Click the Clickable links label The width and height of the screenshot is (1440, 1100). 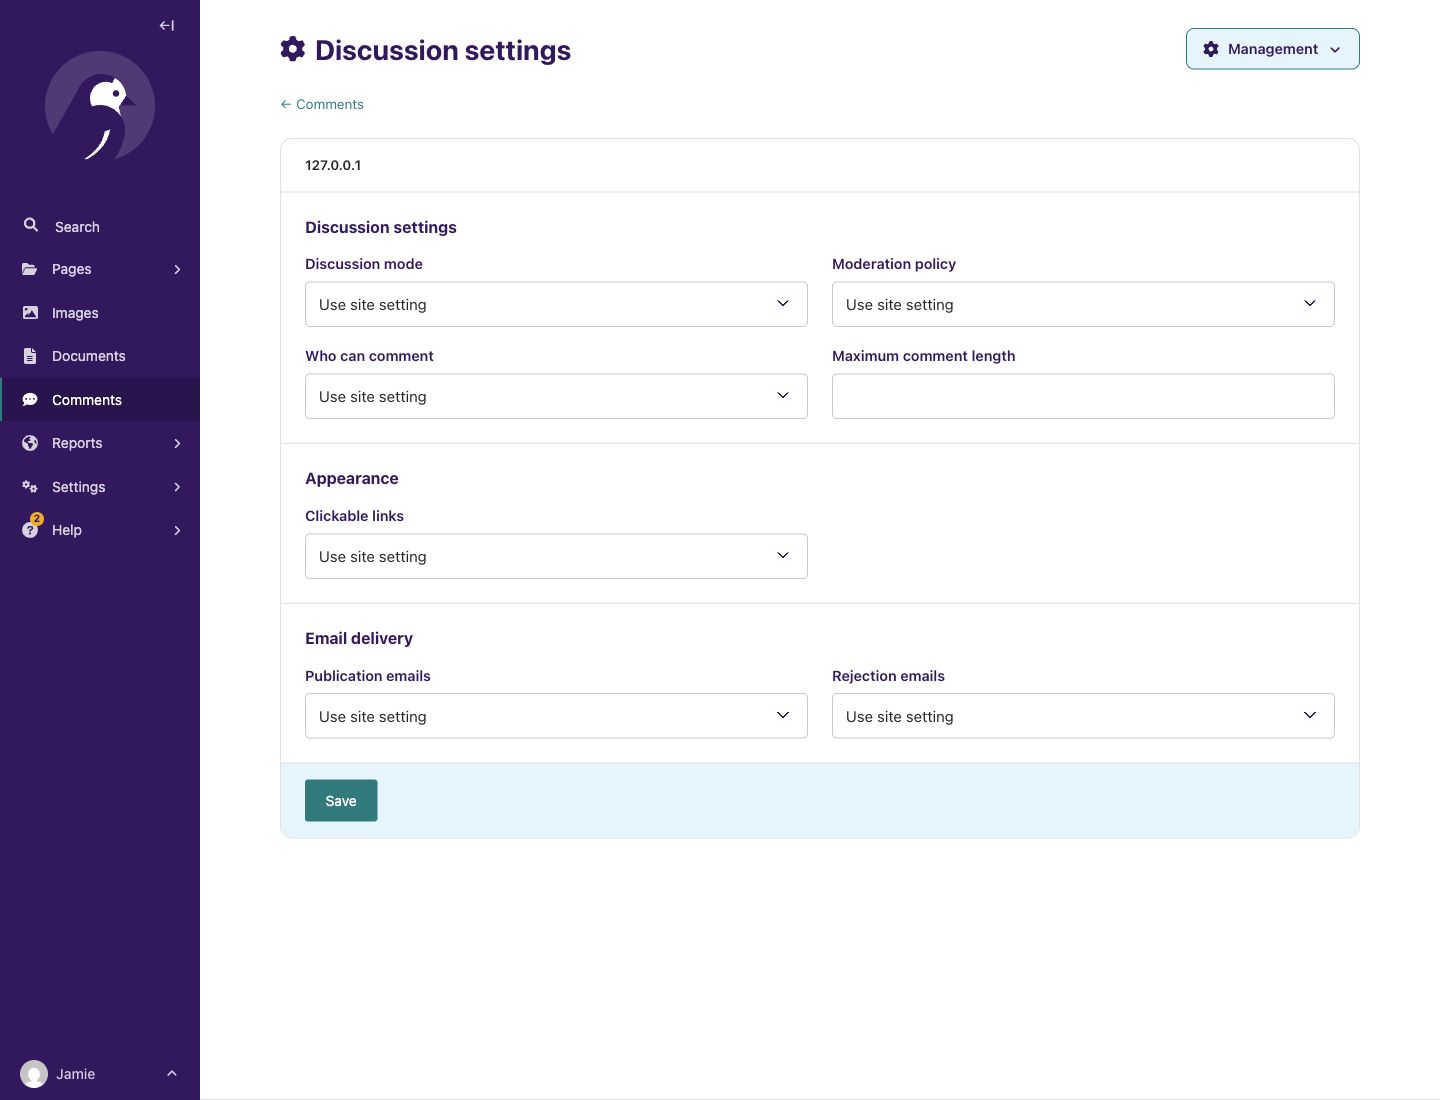coord(354,516)
